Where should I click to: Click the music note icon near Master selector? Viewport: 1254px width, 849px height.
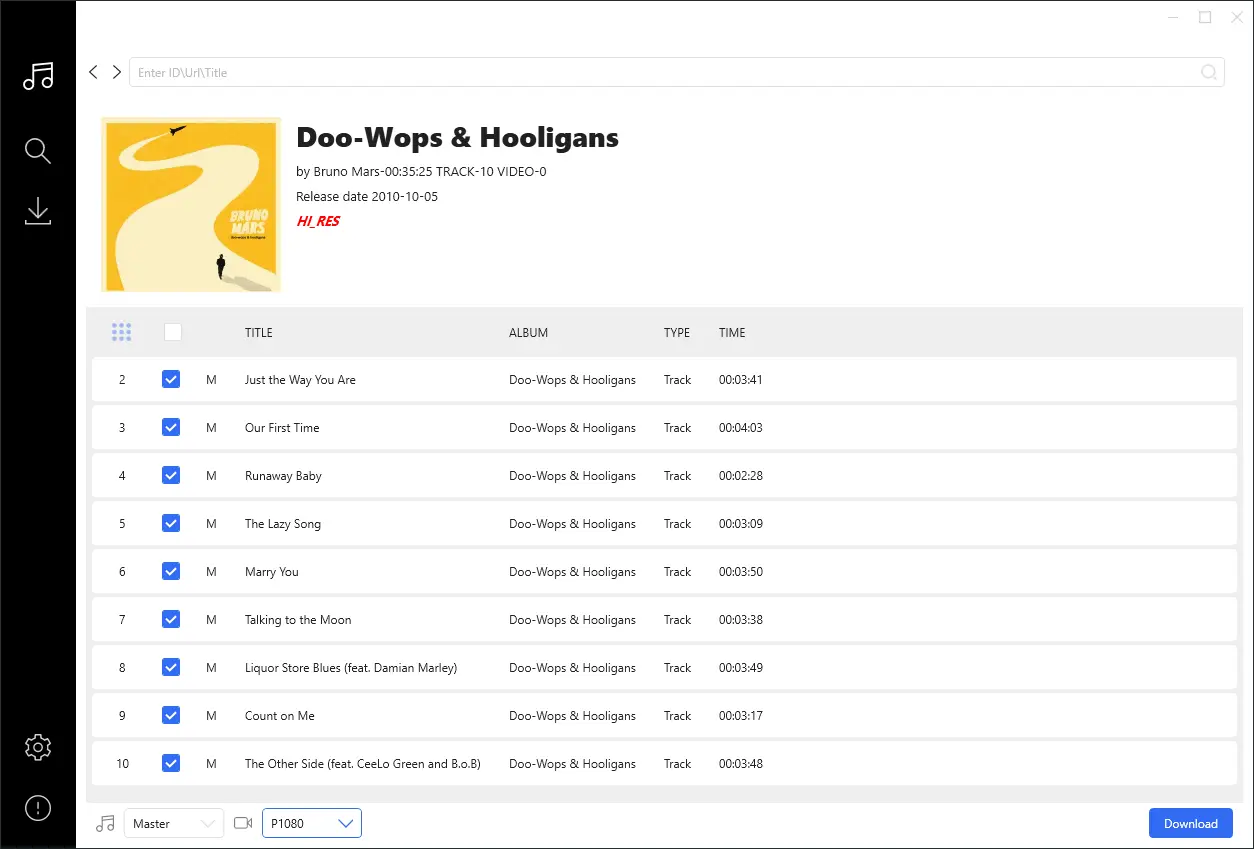coord(105,823)
